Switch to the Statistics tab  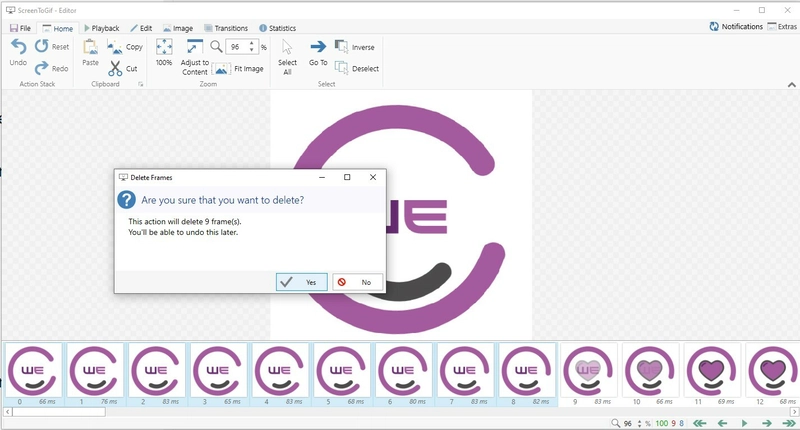tap(278, 28)
